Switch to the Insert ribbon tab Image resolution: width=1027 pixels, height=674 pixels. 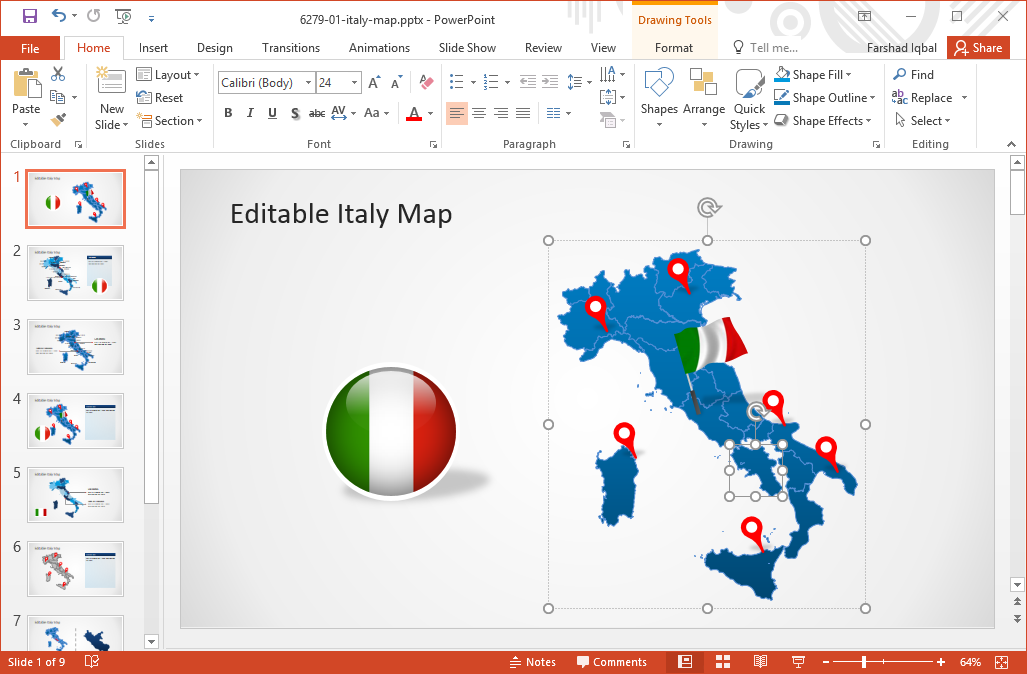coord(153,47)
